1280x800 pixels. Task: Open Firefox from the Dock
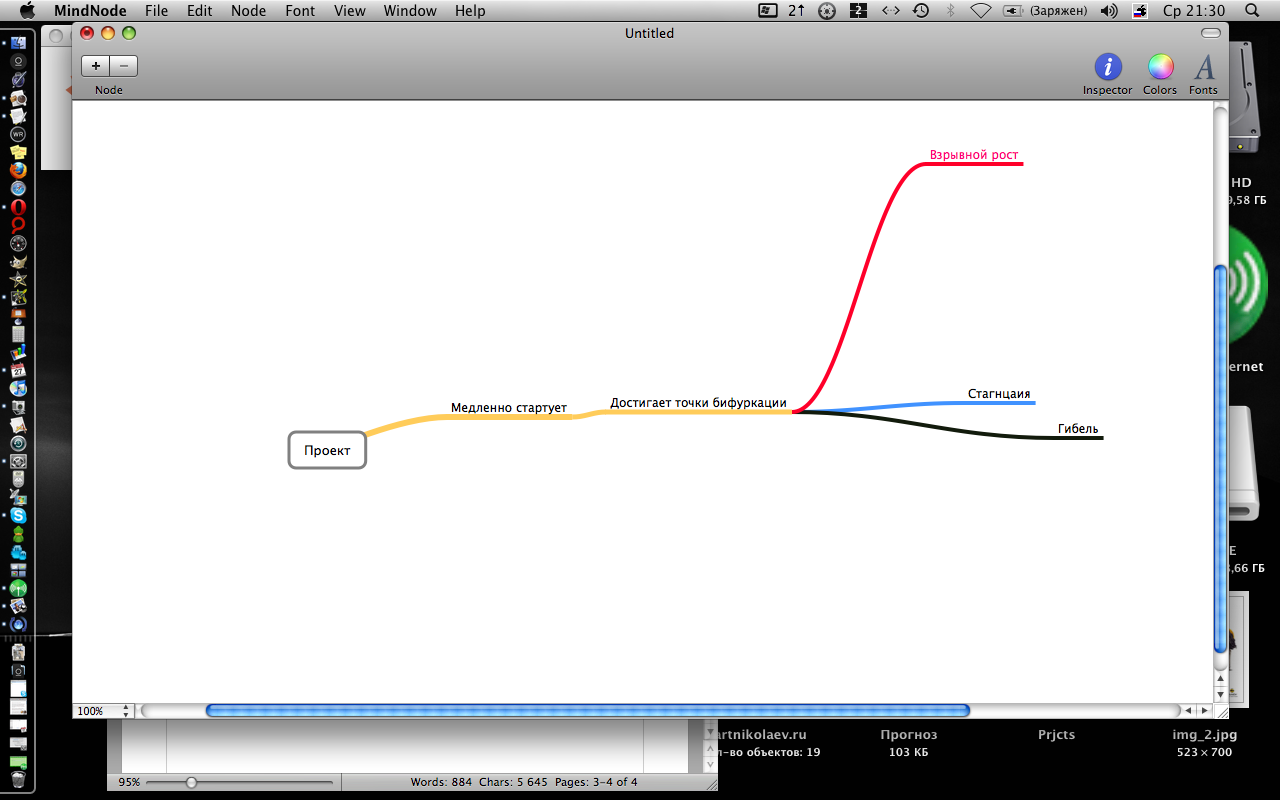(18, 170)
